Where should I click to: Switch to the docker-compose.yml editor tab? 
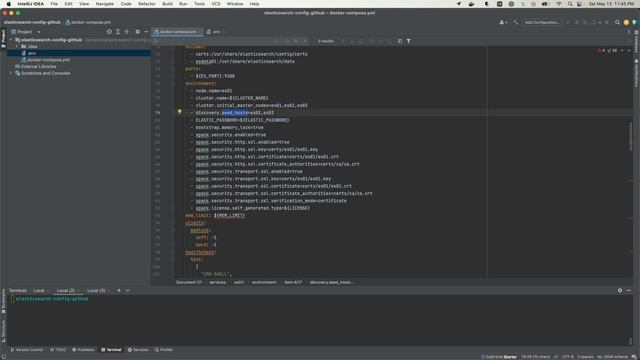(177, 31)
